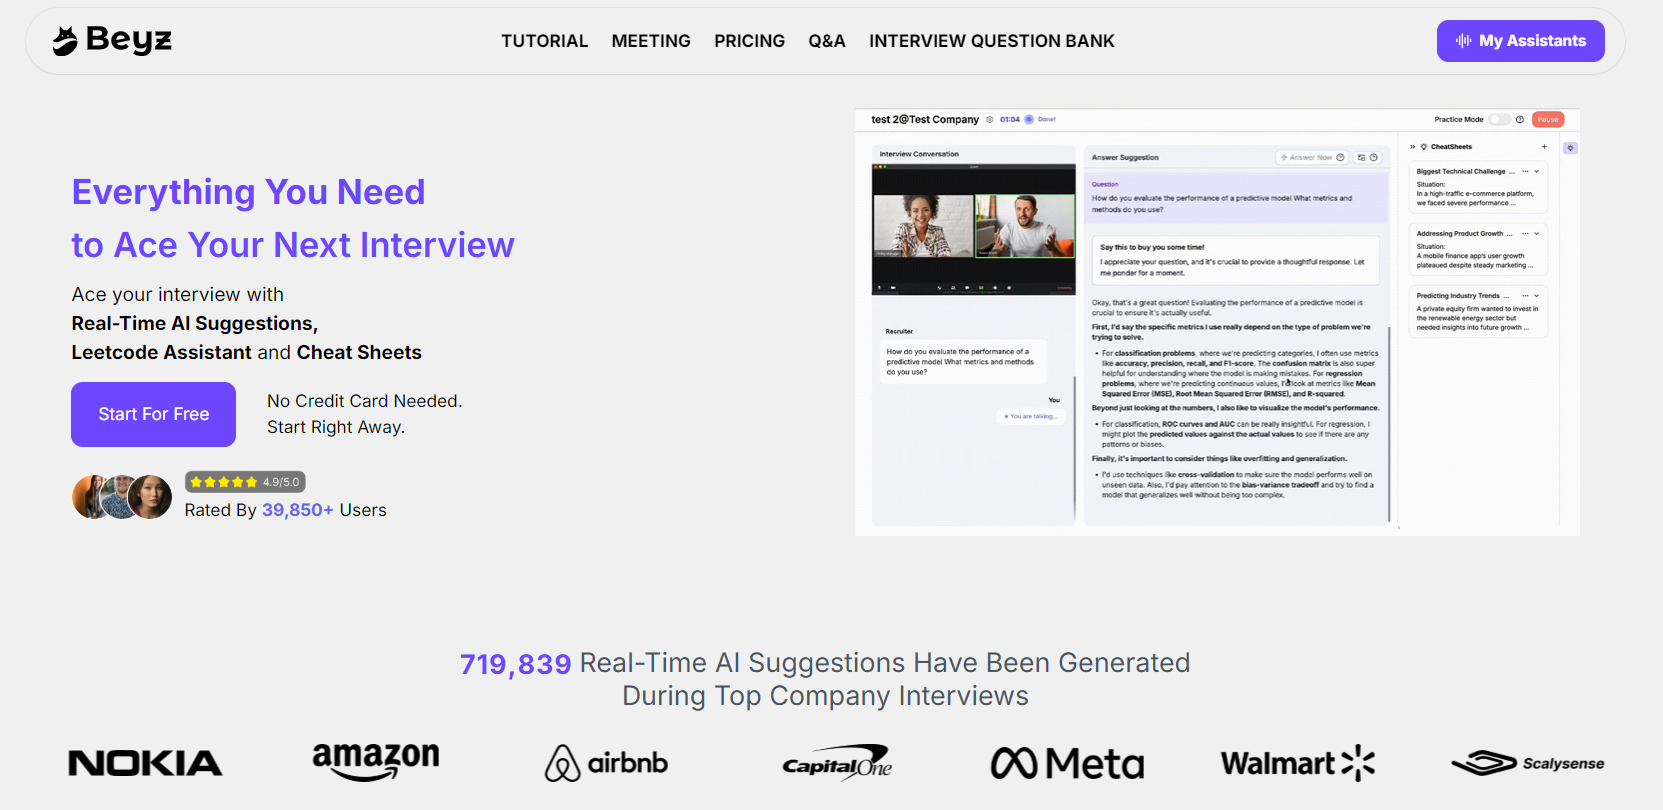Go to the PRICING page
Screen dimensions: 1663x810
pos(749,41)
